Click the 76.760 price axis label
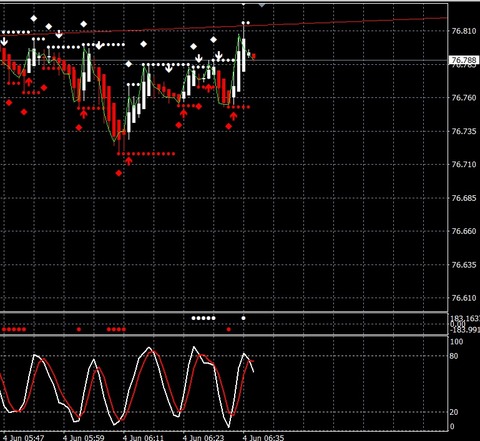Image resolution: width=480 pixels, height=441 pixels. coord(464,98)
